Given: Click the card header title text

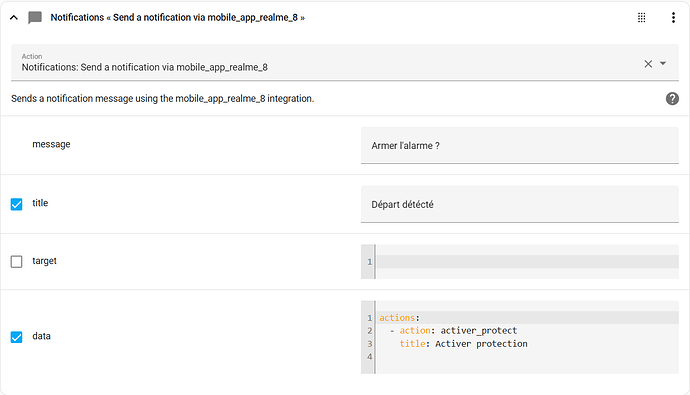Looking at the screenshot, I should pyautogui.click(x=177, y=18).
